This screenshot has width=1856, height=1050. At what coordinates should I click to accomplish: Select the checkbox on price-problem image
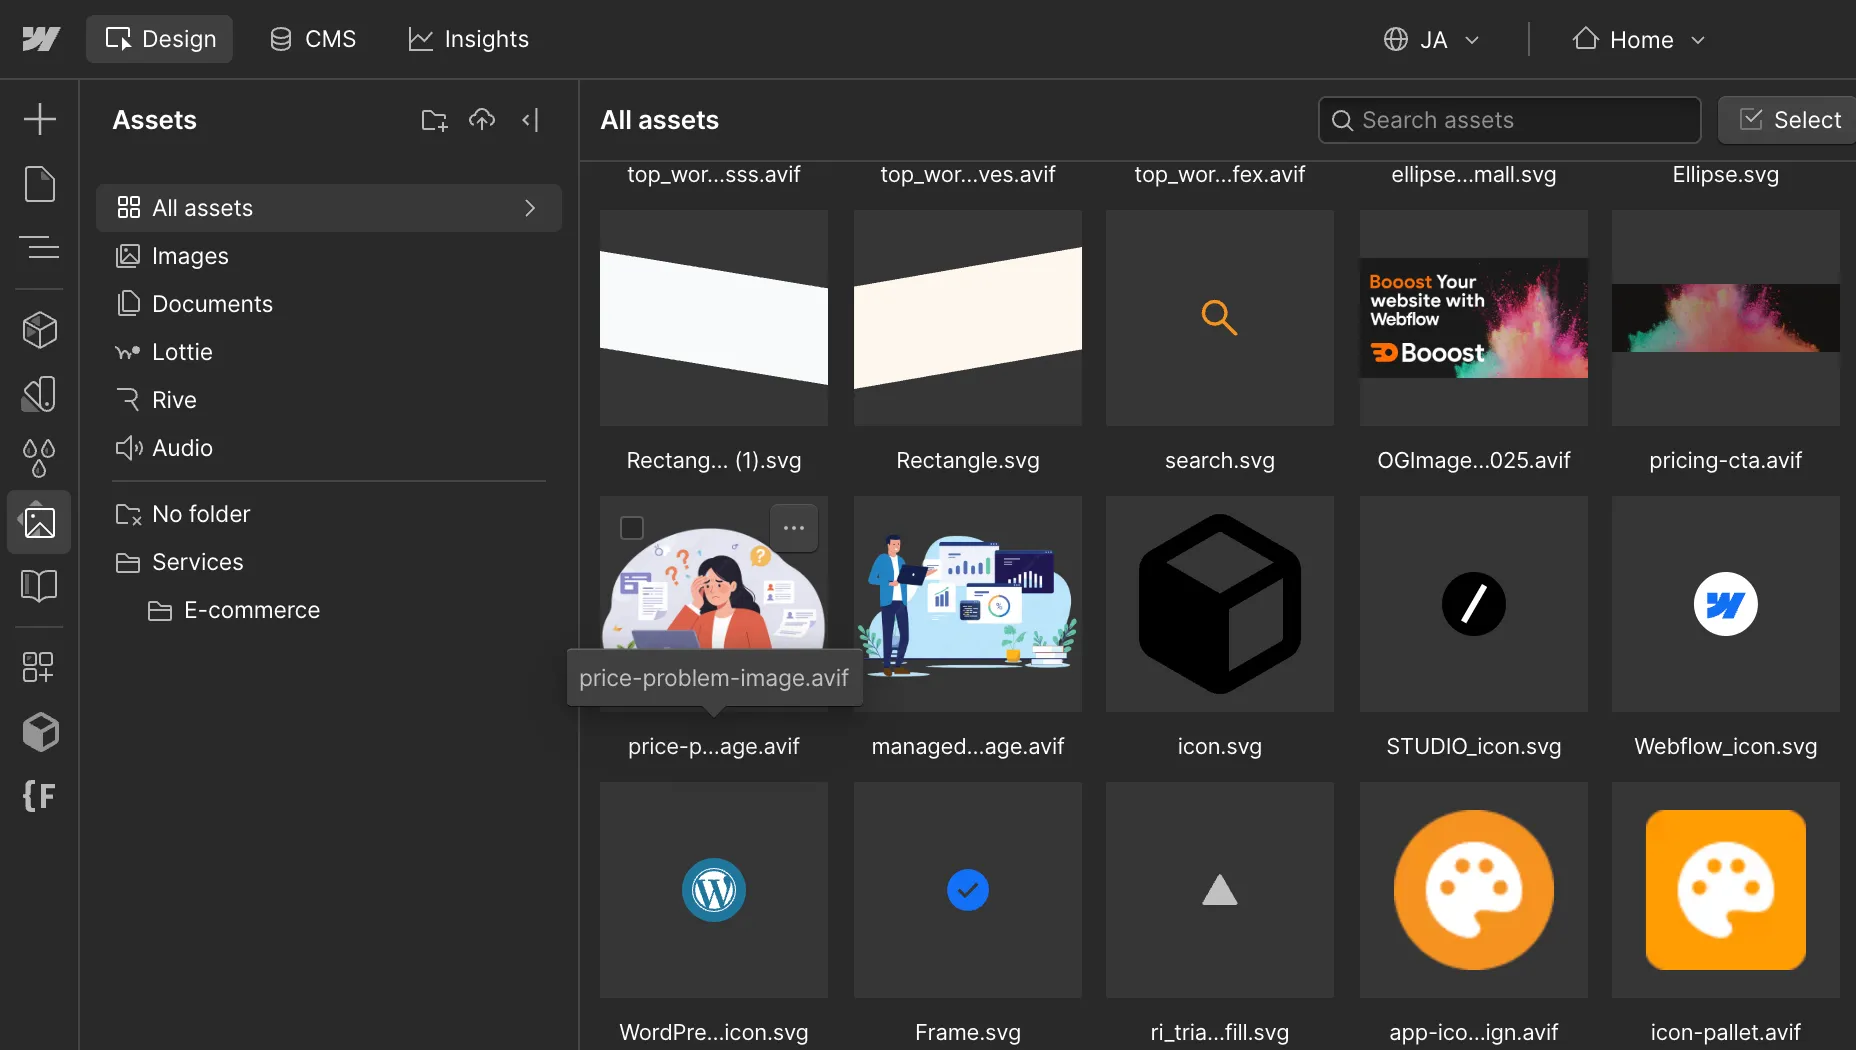click(632, 528)
